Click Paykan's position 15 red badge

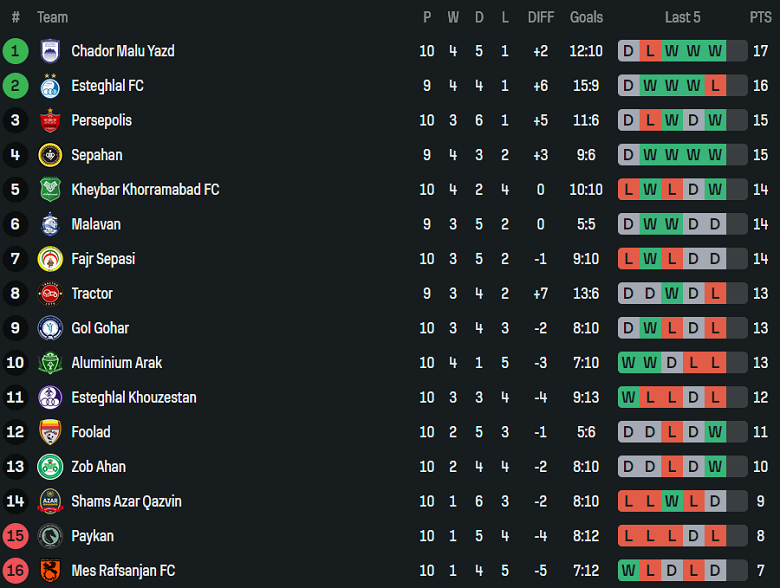click(x=15, y=536)
